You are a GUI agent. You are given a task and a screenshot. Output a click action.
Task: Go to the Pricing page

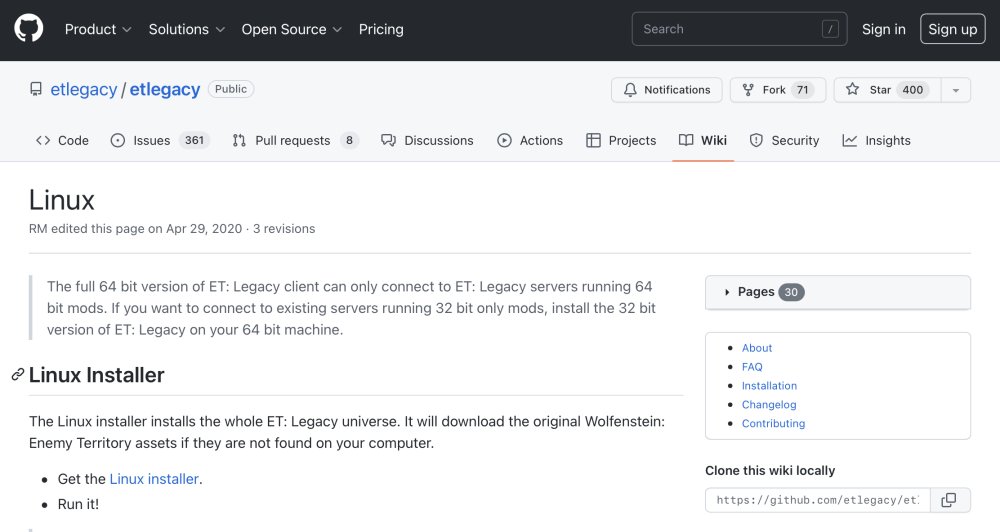[381, 29]
